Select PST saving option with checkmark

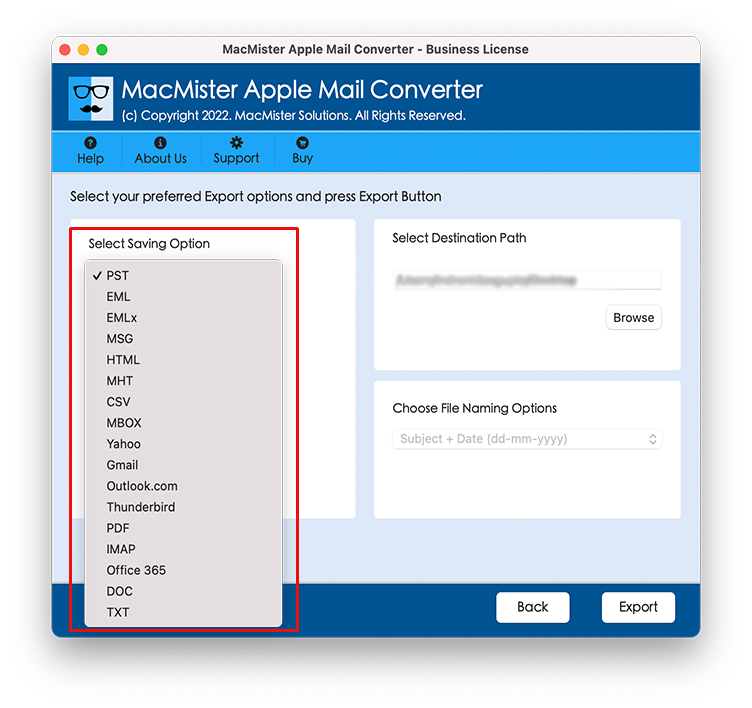click(x=183, y=276)
